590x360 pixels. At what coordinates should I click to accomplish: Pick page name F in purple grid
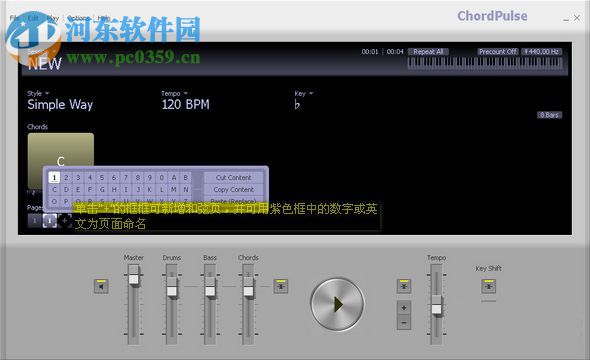pos(90,190)
